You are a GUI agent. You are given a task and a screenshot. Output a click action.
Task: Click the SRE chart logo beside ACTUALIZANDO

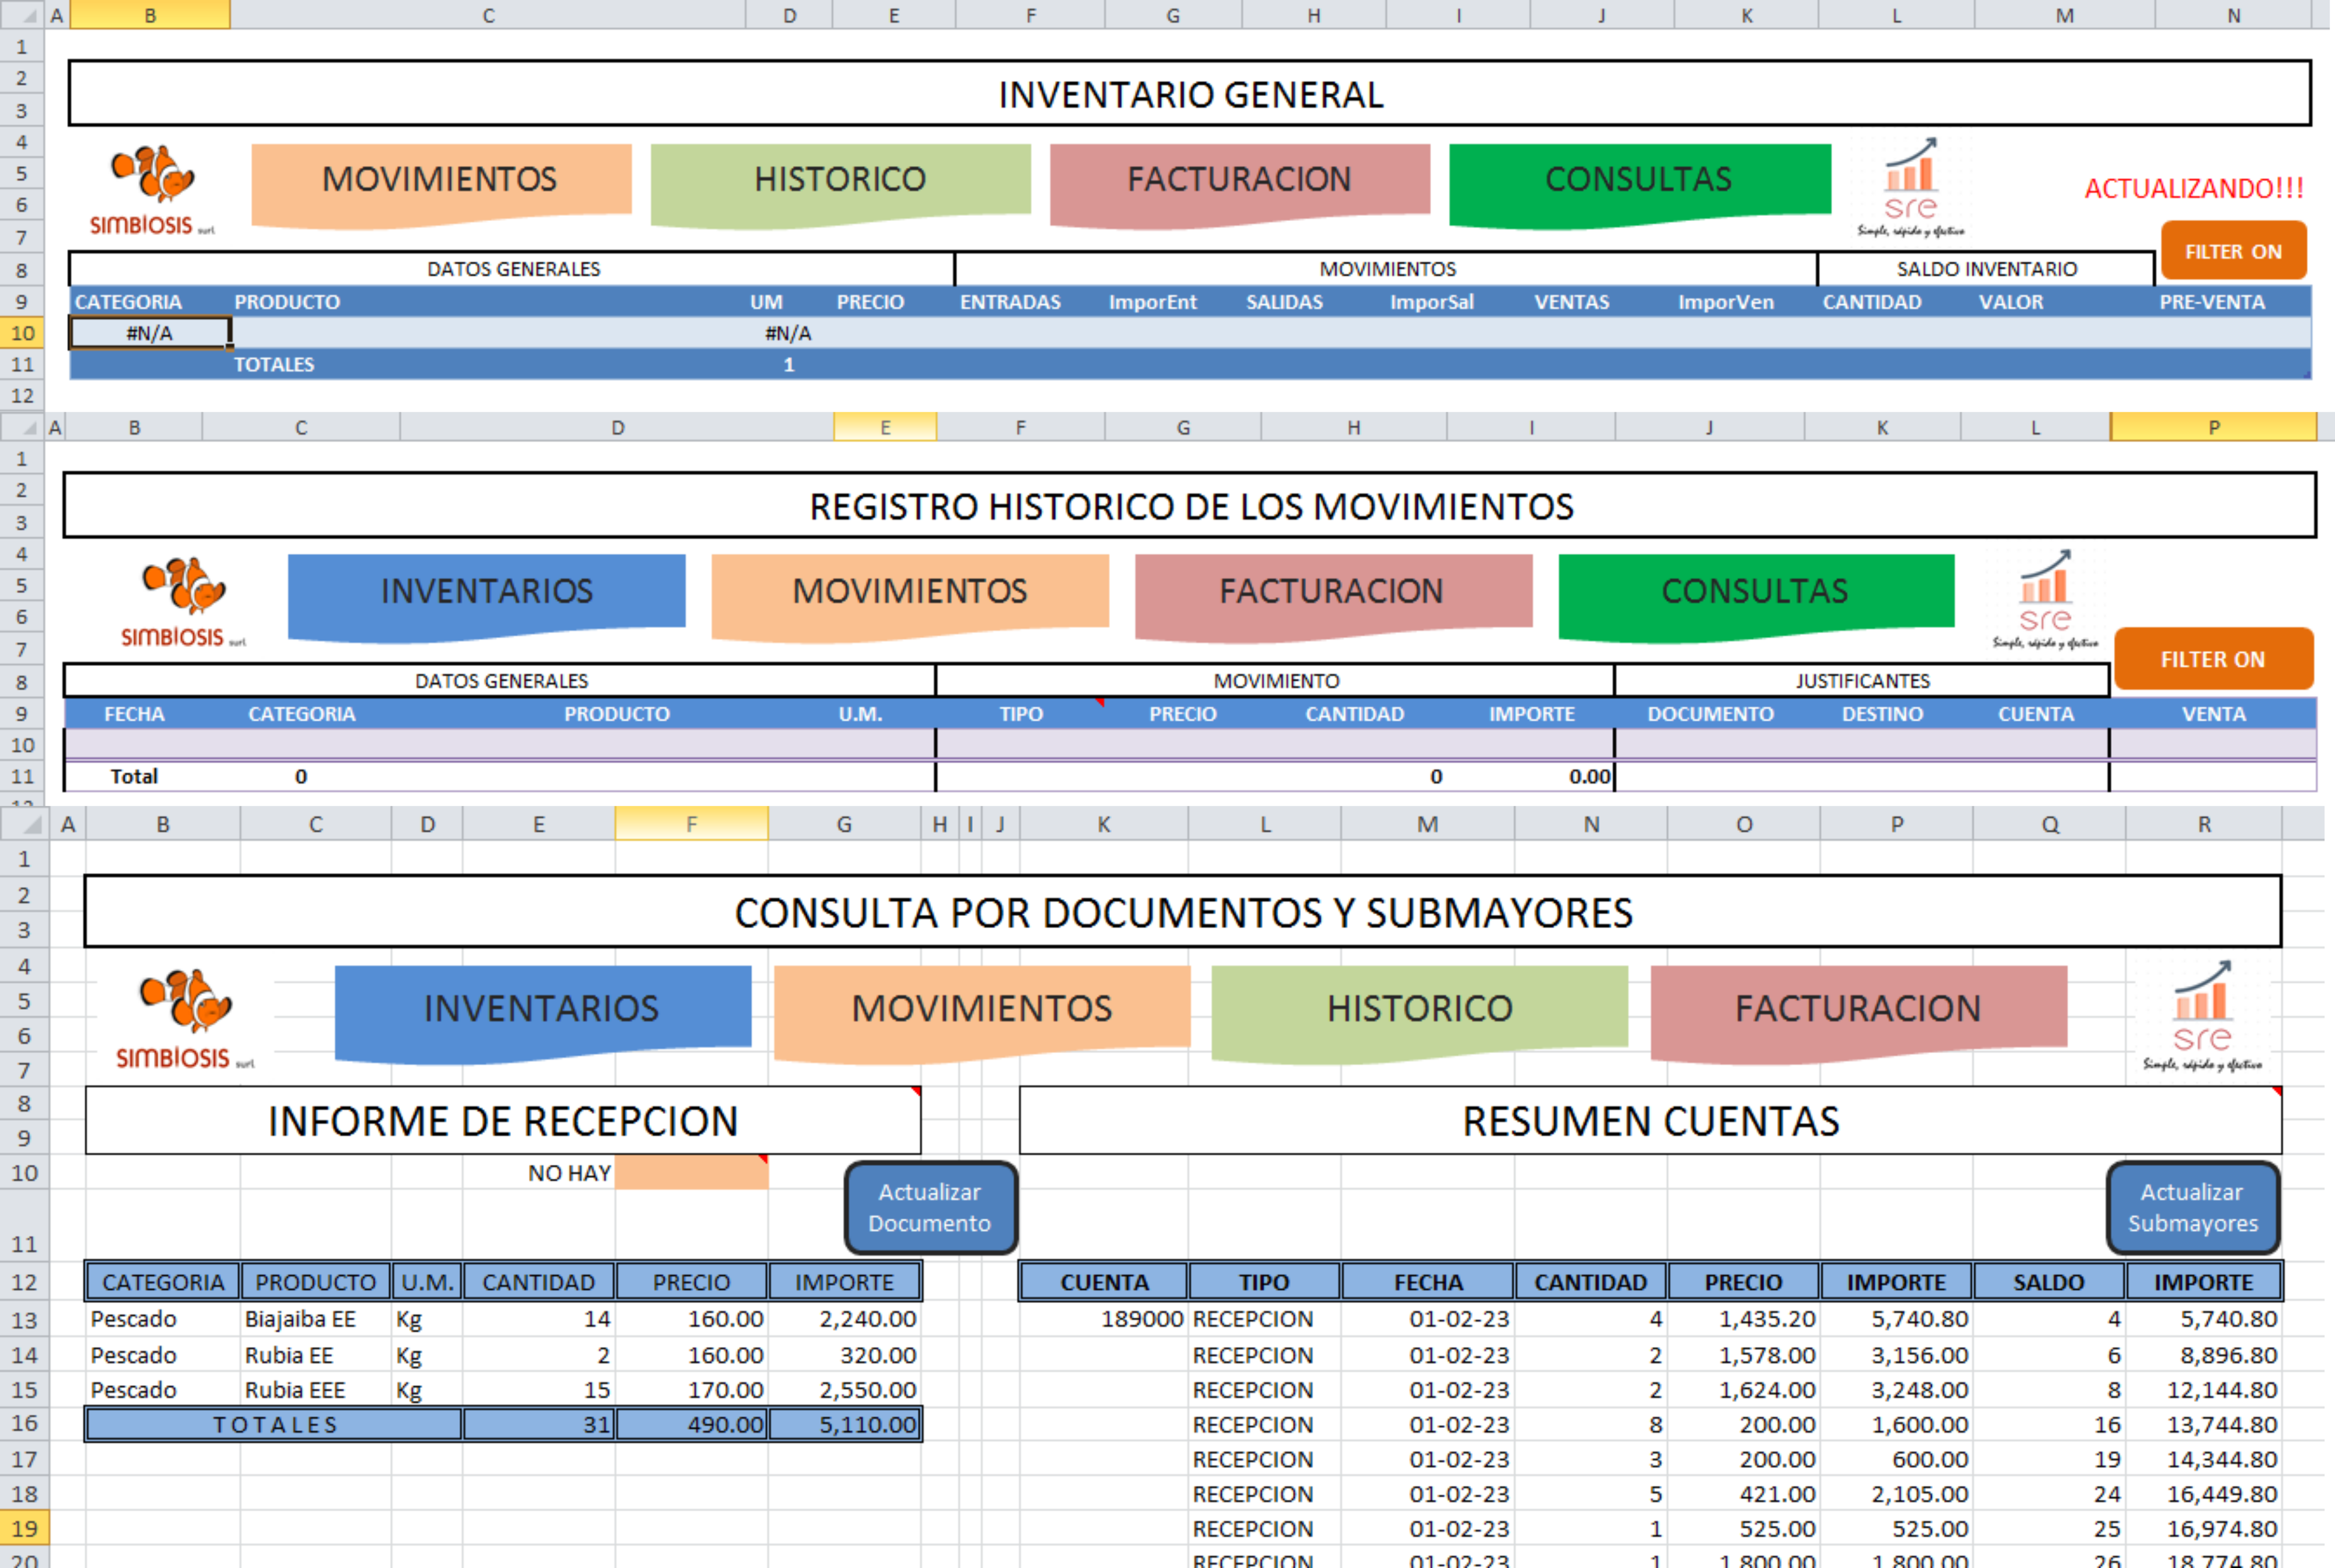pyautogui.click(x=1910, y=187)
